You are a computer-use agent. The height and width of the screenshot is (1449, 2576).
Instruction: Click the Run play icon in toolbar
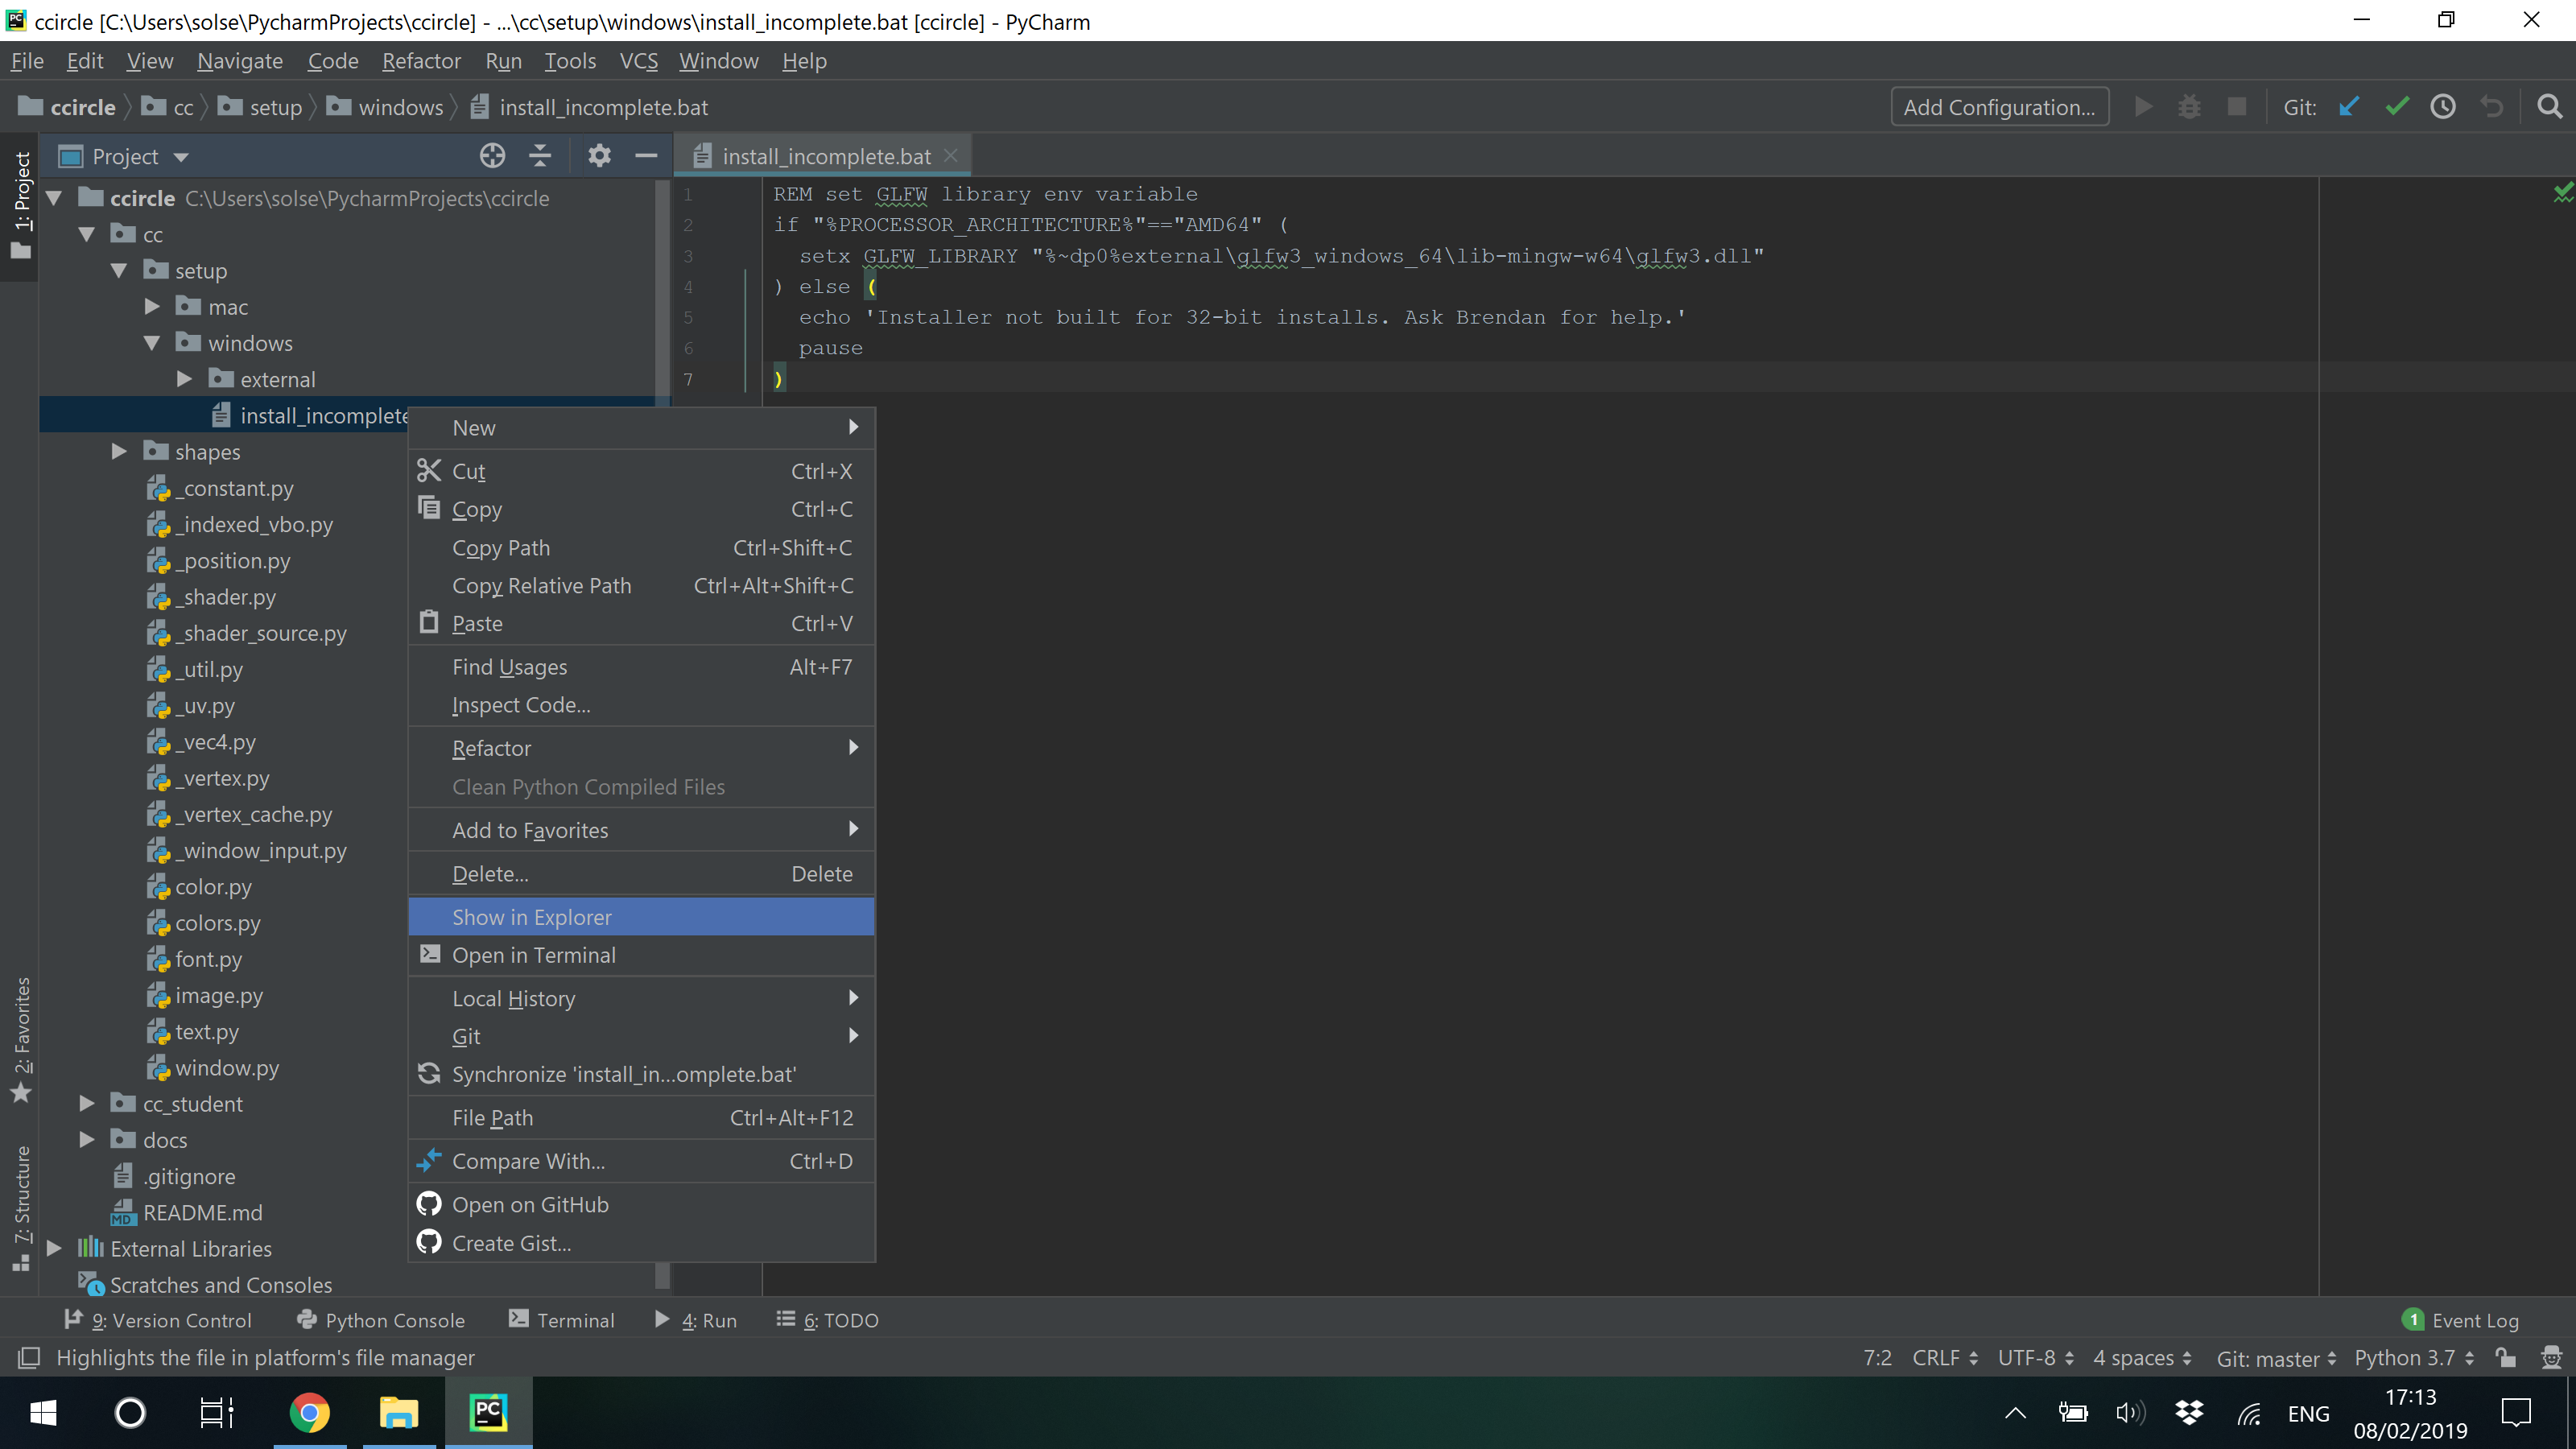pyautogui.click(x=2143, y=106)
